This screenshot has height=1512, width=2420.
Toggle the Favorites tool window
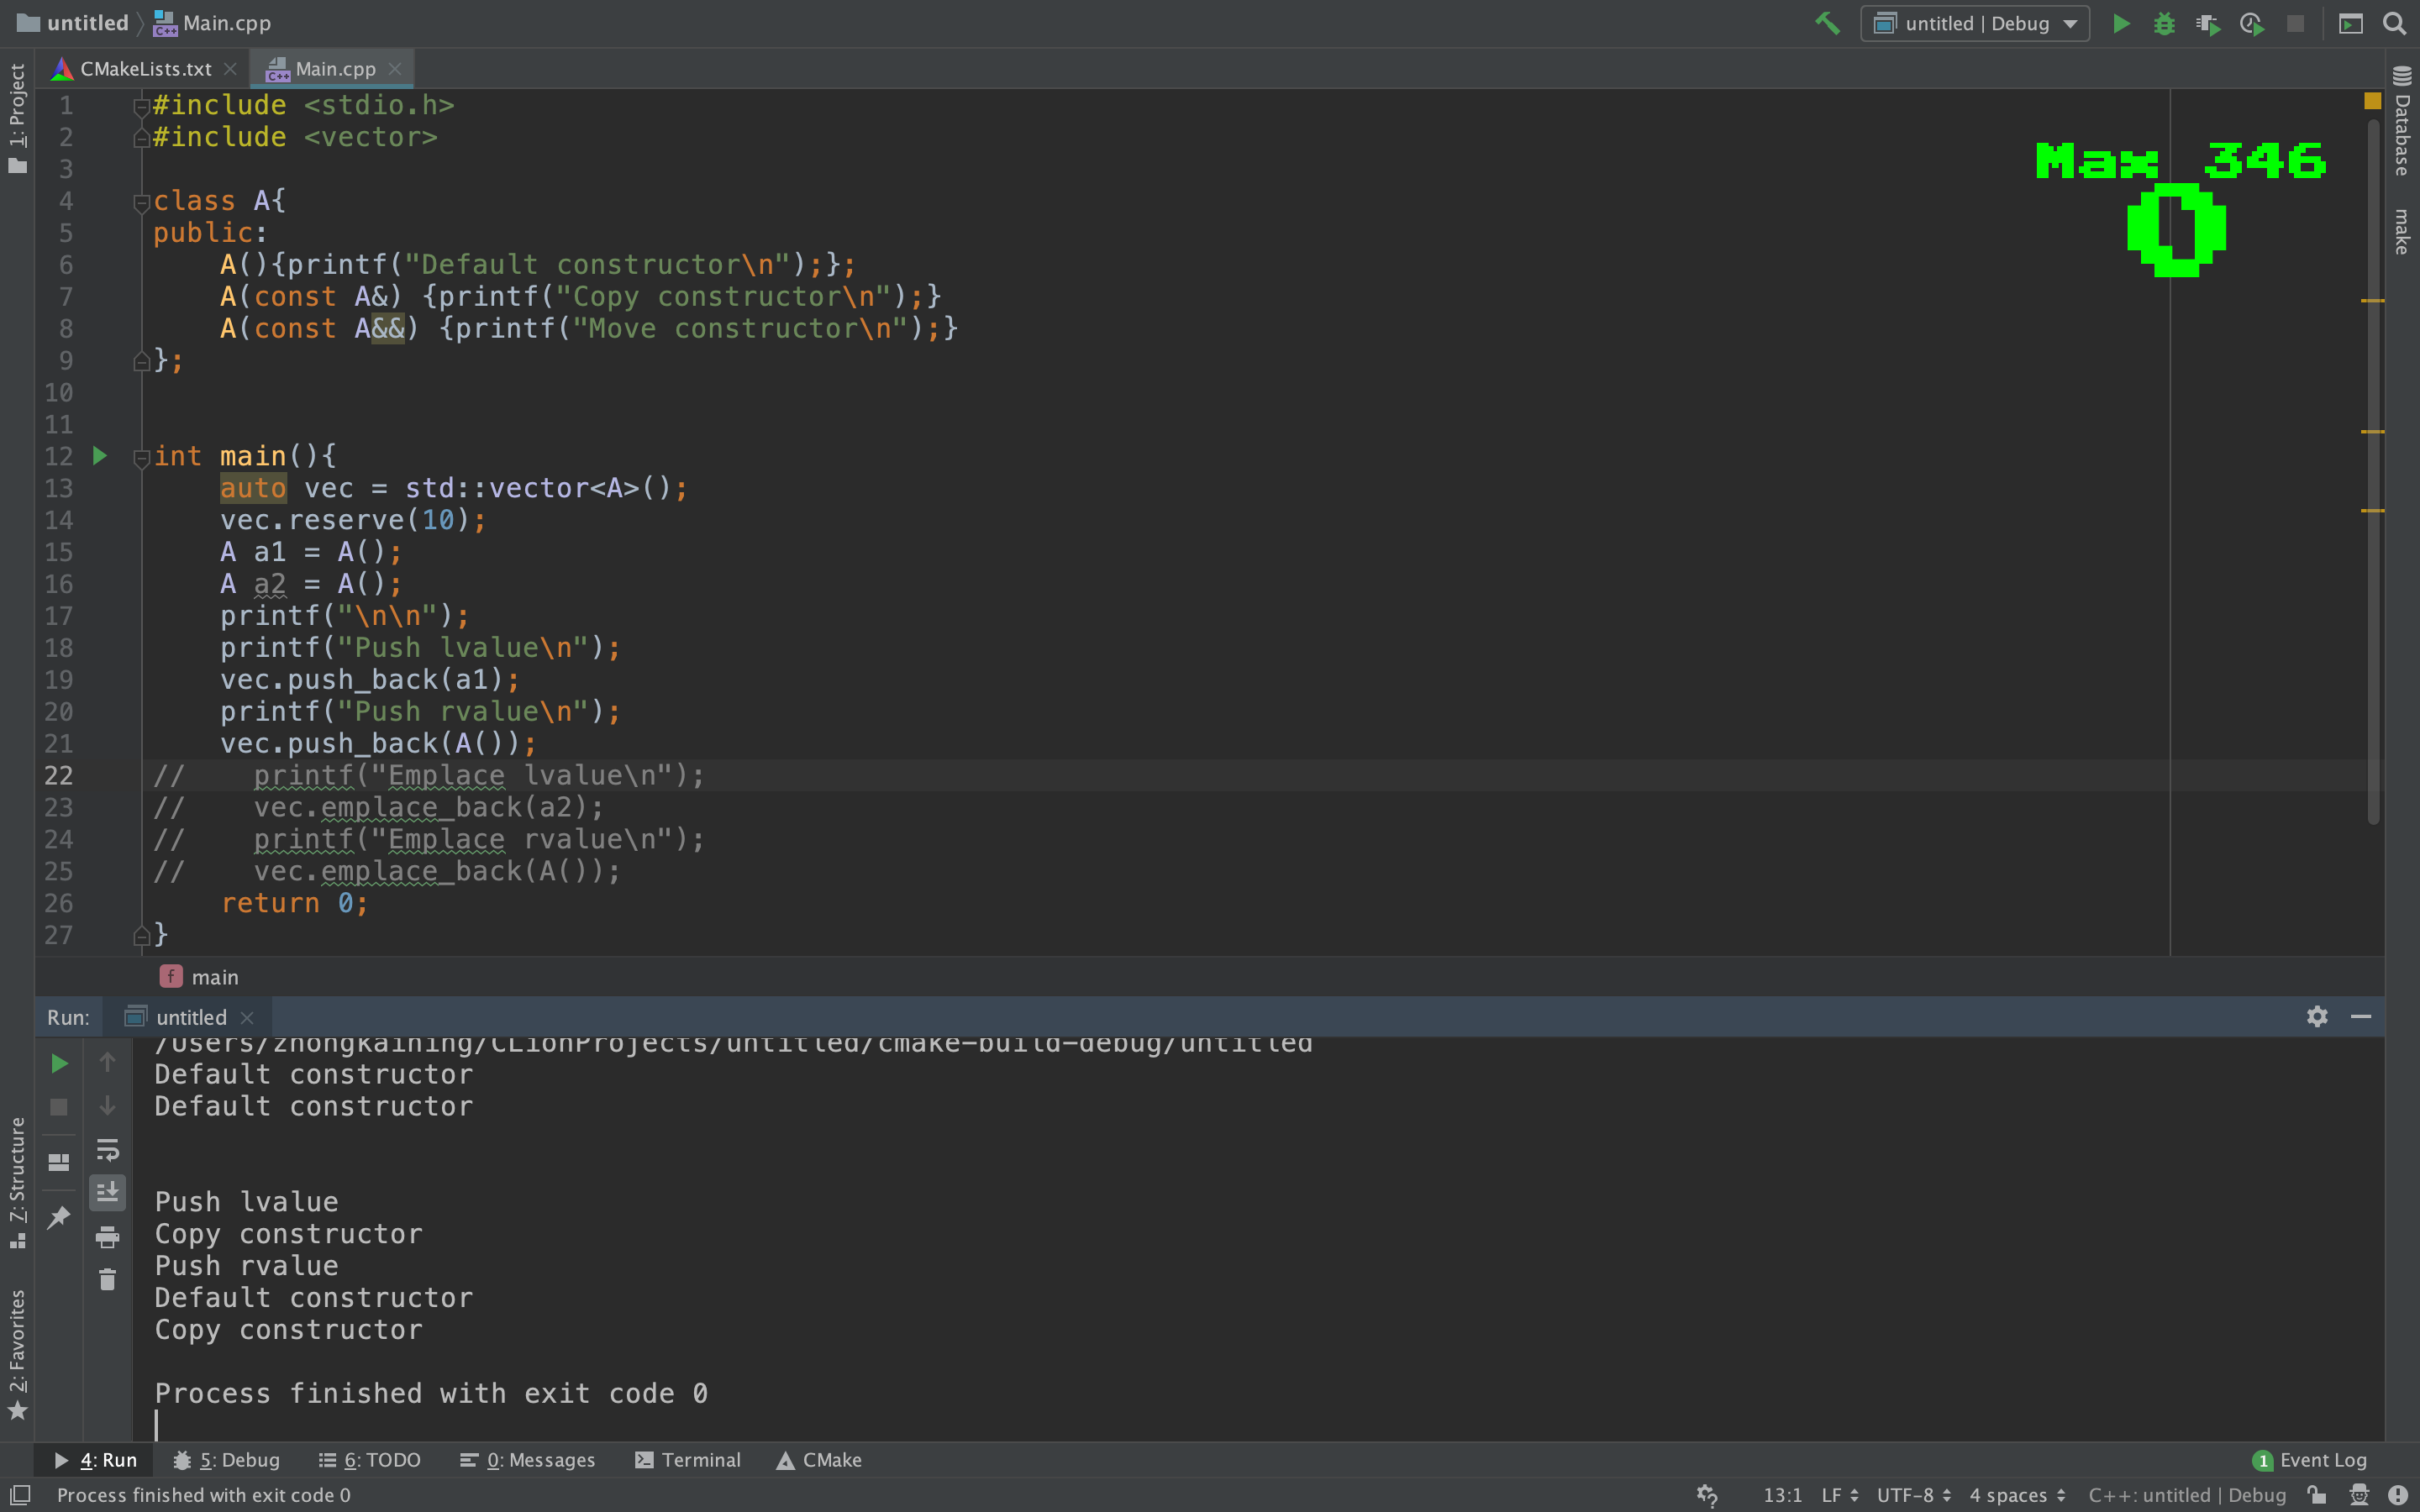17,1353
